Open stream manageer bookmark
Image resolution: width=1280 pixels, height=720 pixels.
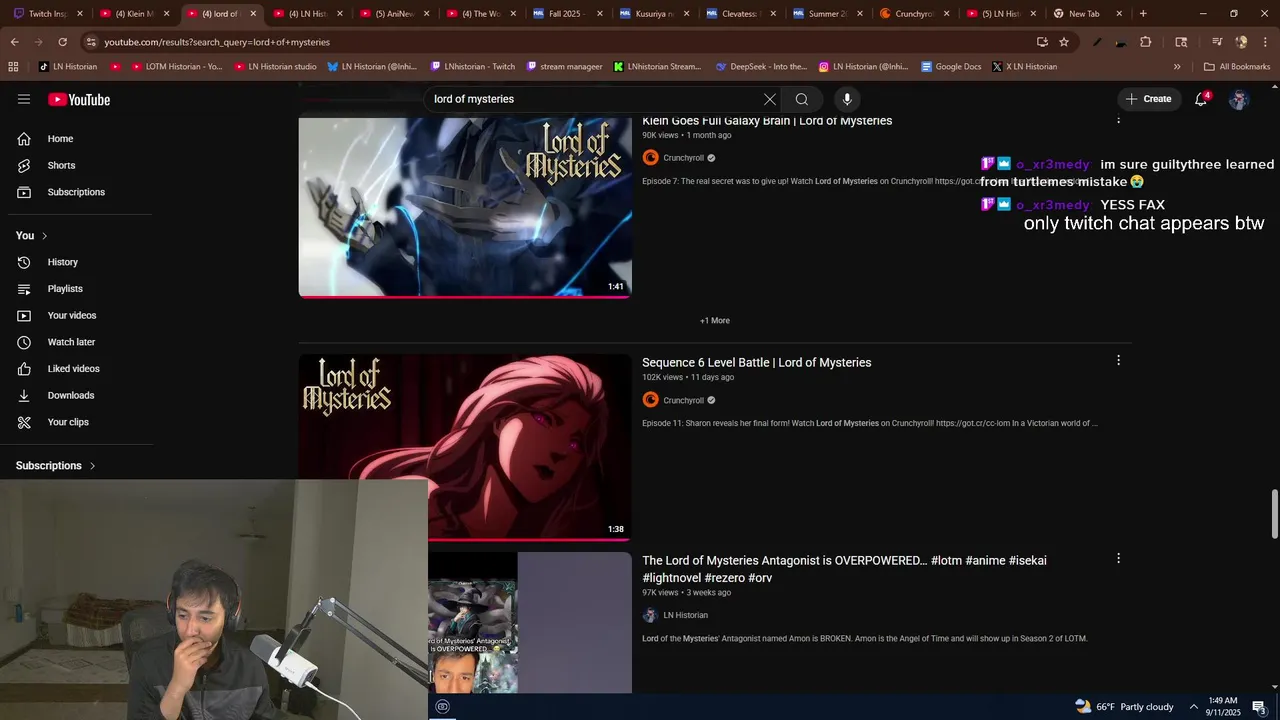[564, 67]
